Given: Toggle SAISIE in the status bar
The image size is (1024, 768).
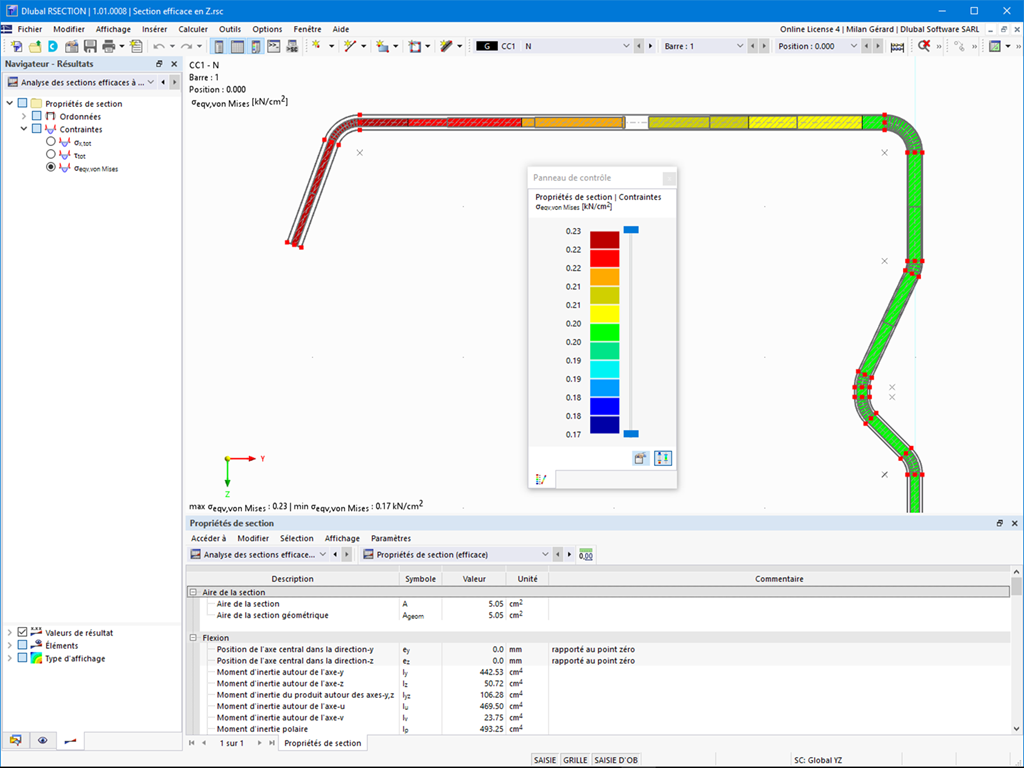Looking at the screenshot, I should pos(545,760).
